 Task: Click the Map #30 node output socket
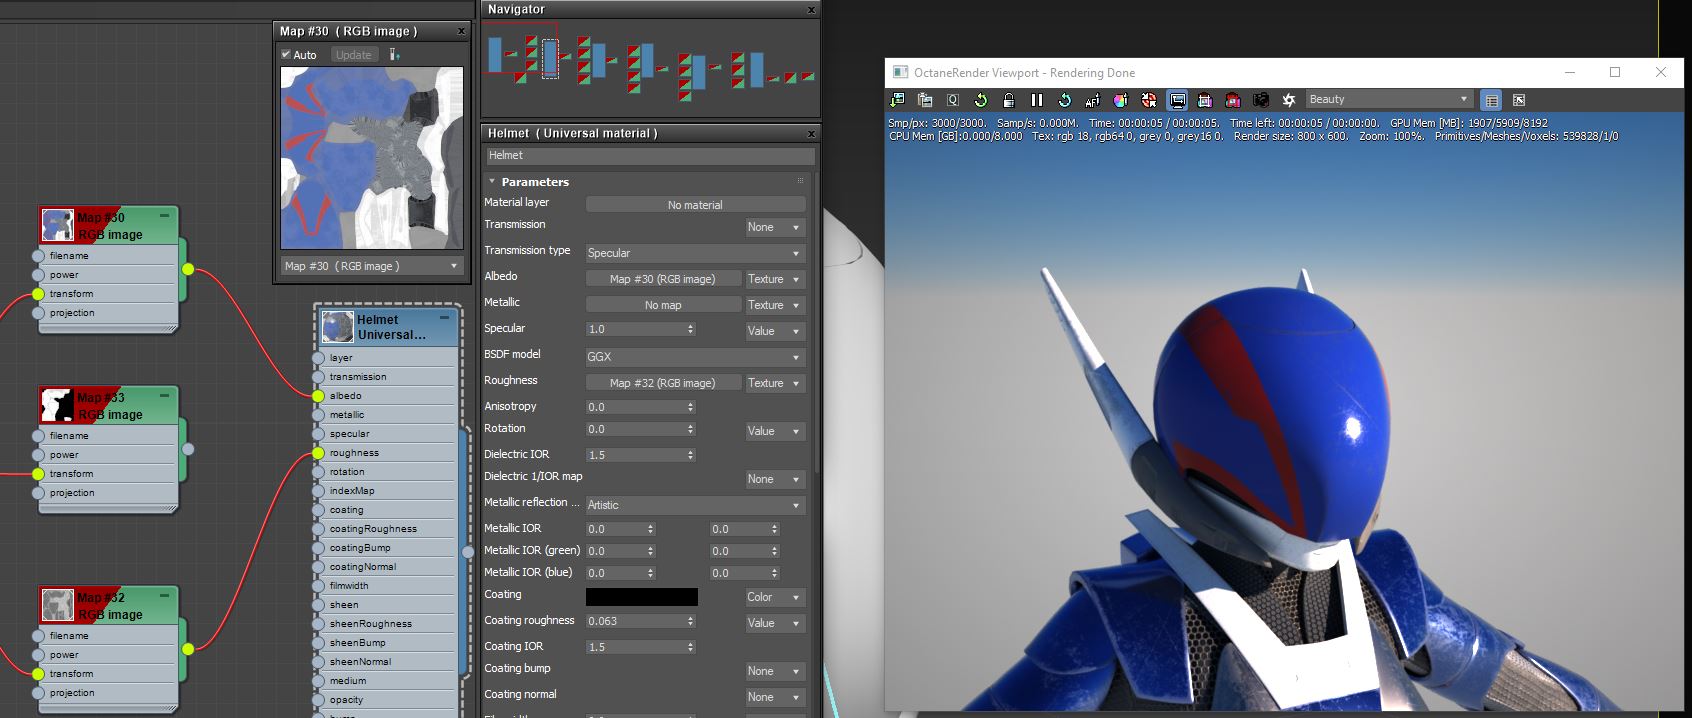click(188, 269)
